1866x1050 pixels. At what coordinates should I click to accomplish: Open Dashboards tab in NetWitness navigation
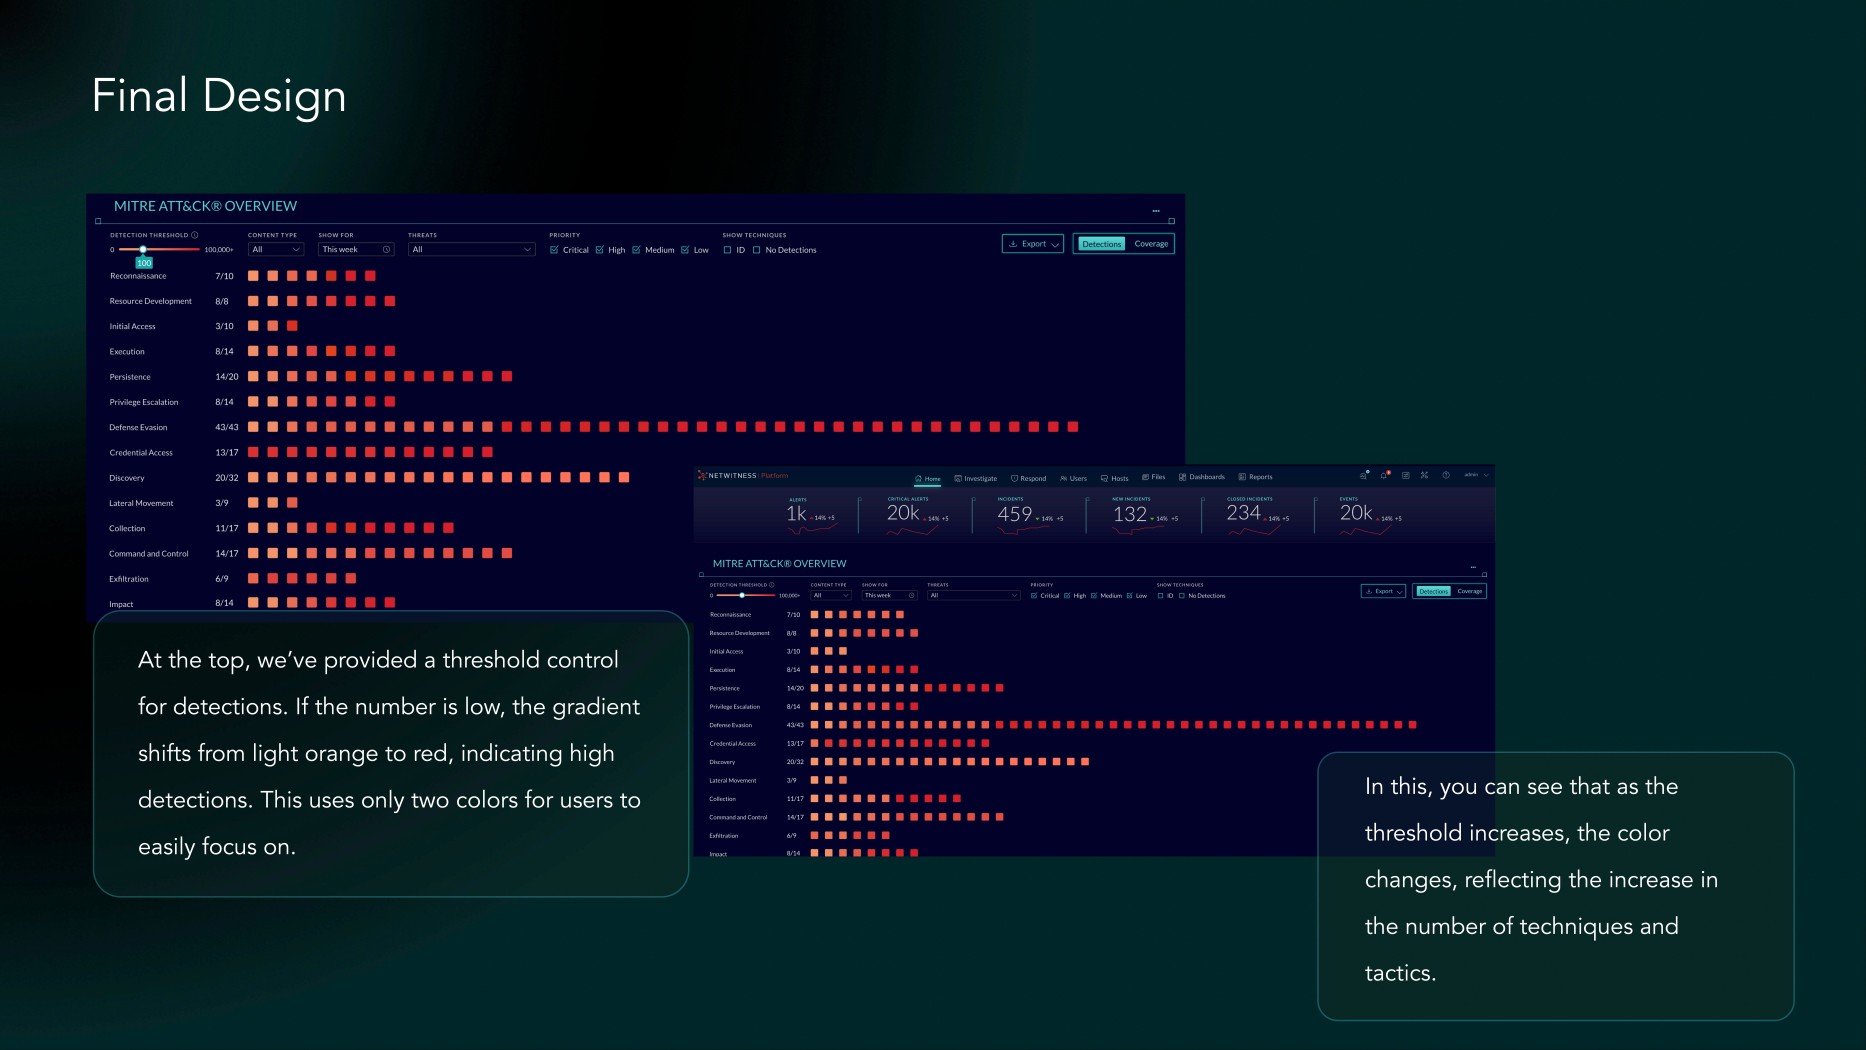1202,477
